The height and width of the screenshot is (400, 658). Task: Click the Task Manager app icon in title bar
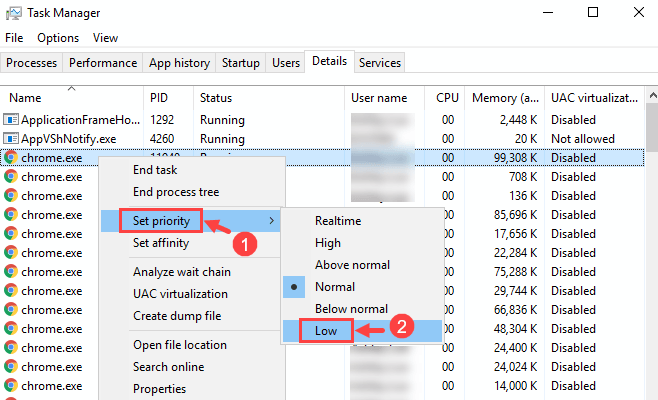[13, 13]
